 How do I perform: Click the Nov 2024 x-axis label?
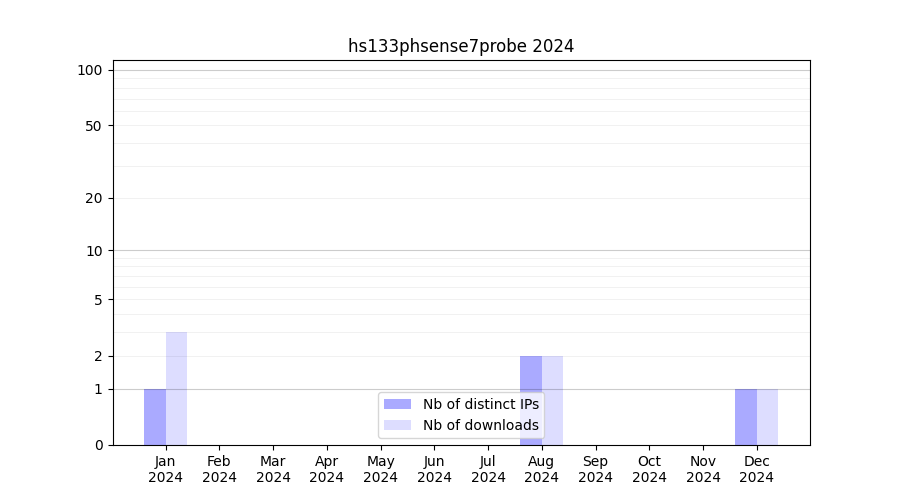click(x=703, y=469)
